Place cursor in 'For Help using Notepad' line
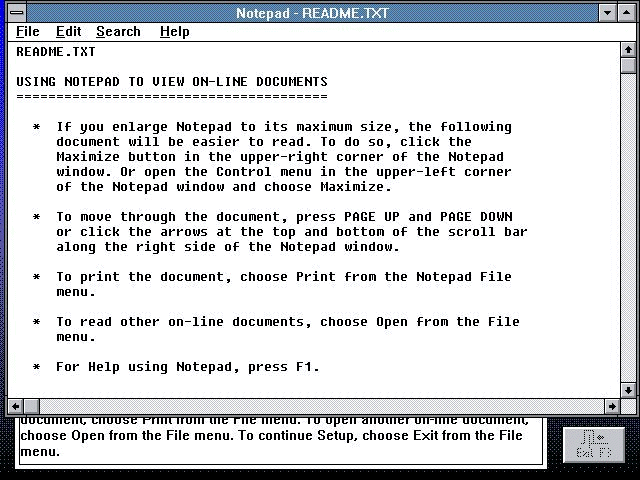Image resolution: width=640 pixels, height=480 pixels. 188,367
